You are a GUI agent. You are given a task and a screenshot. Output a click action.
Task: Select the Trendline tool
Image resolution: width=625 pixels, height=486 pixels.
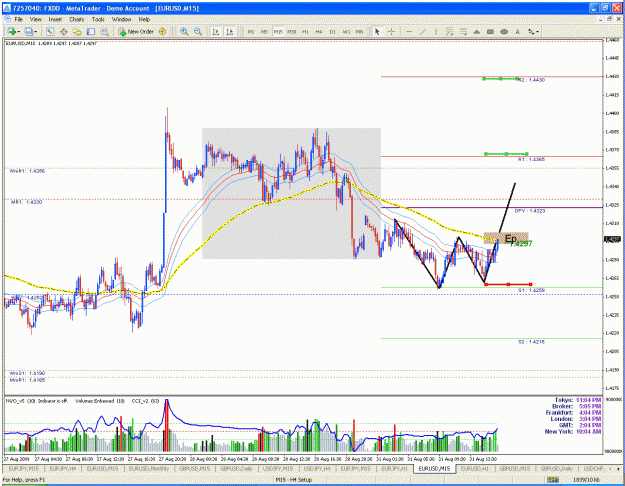click(423, 31)
